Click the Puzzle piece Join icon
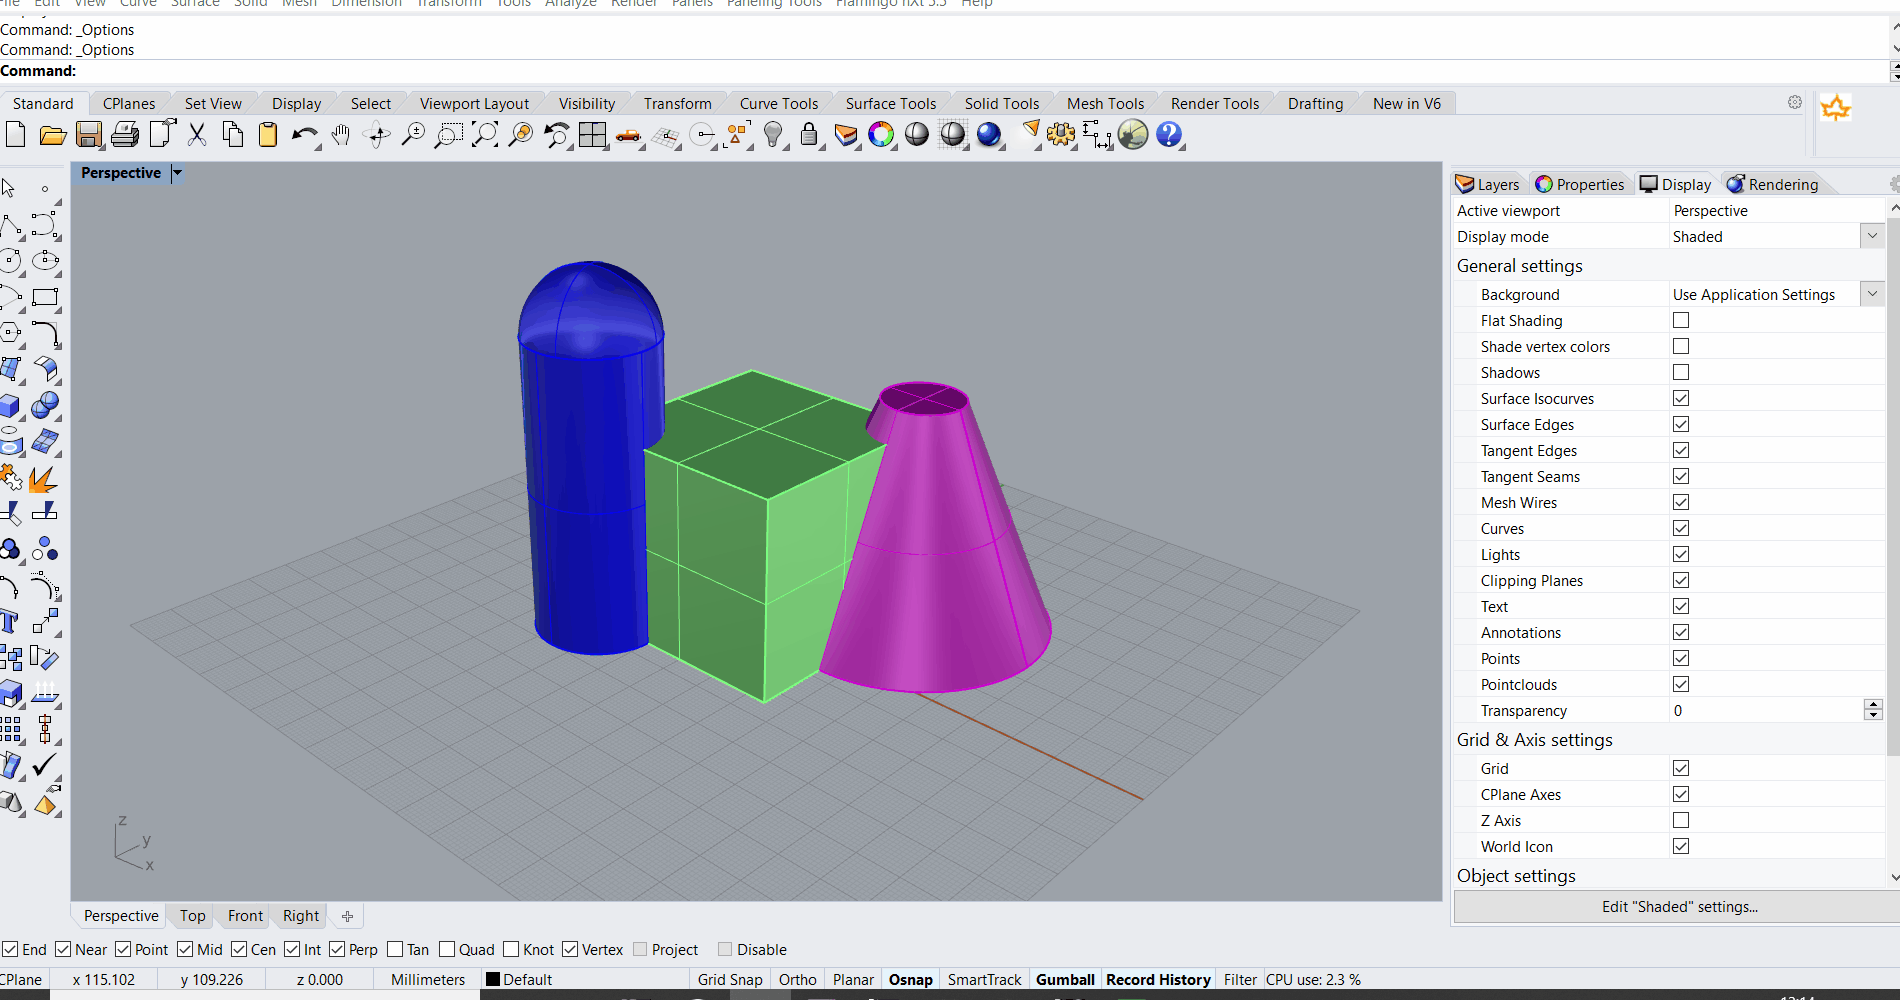1900x1000 pixels. 10,478
